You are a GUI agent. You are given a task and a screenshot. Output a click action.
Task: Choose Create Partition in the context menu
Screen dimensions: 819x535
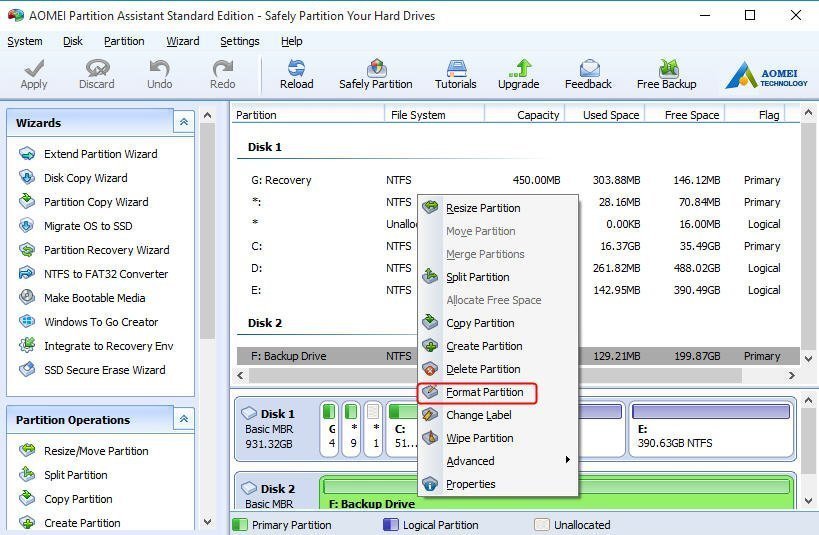498,346
